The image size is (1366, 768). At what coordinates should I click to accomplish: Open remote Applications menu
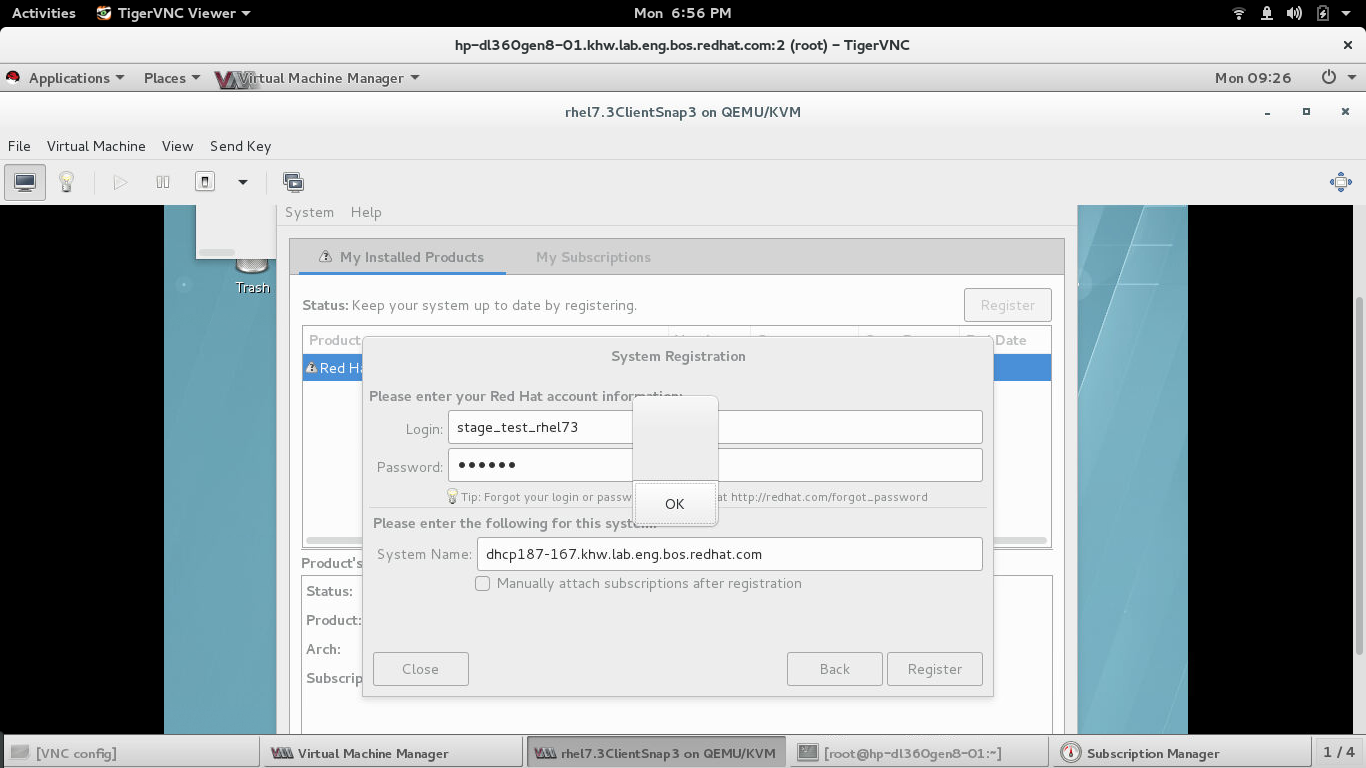(x=66, y=78)
